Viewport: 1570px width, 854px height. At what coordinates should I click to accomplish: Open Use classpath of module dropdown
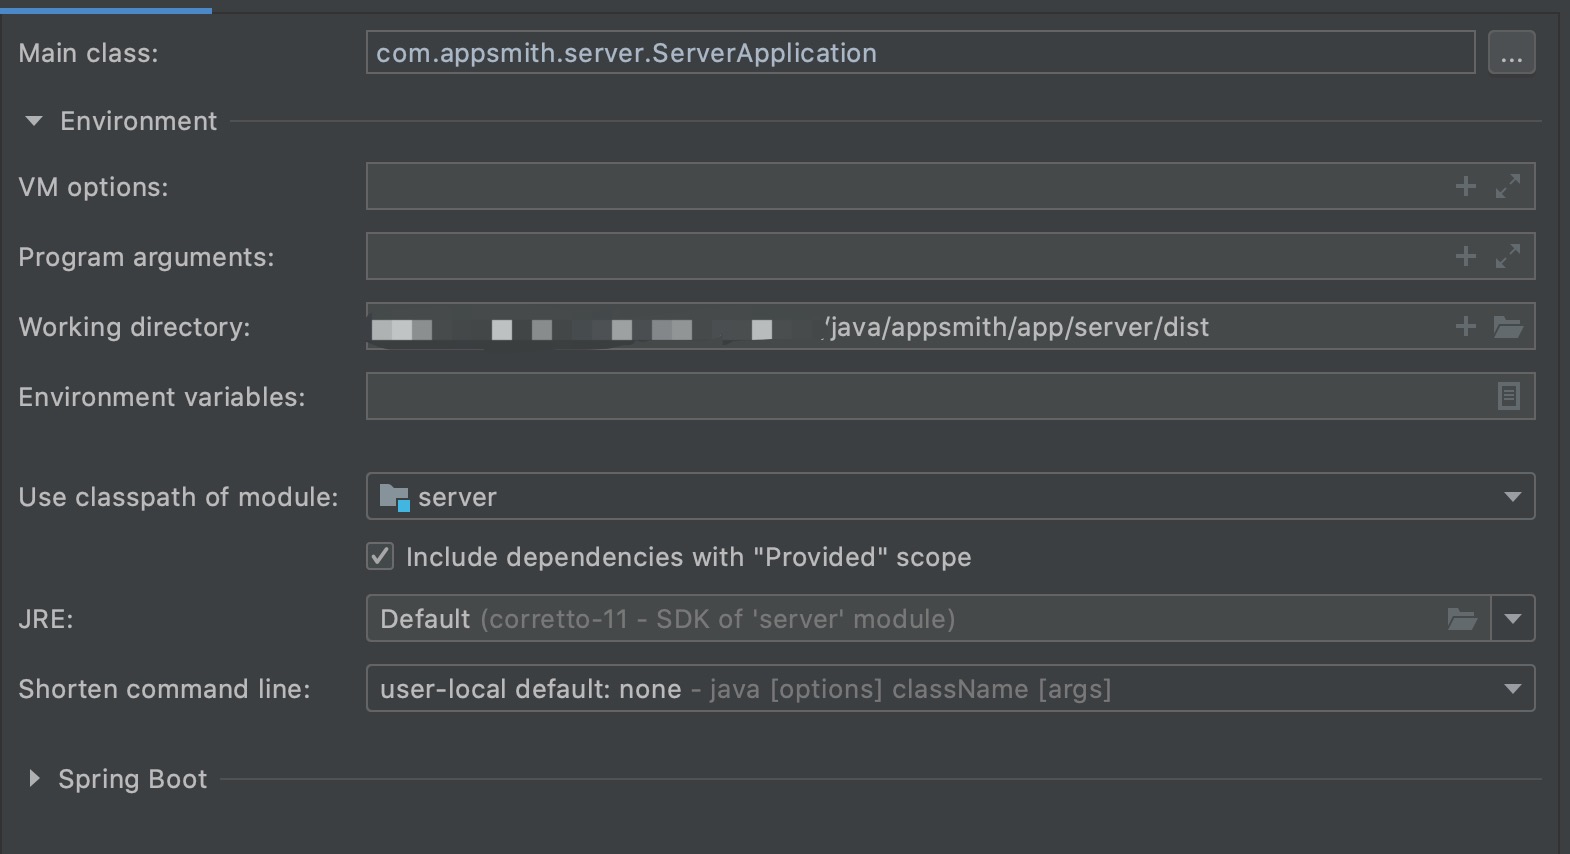[1513, 497]
